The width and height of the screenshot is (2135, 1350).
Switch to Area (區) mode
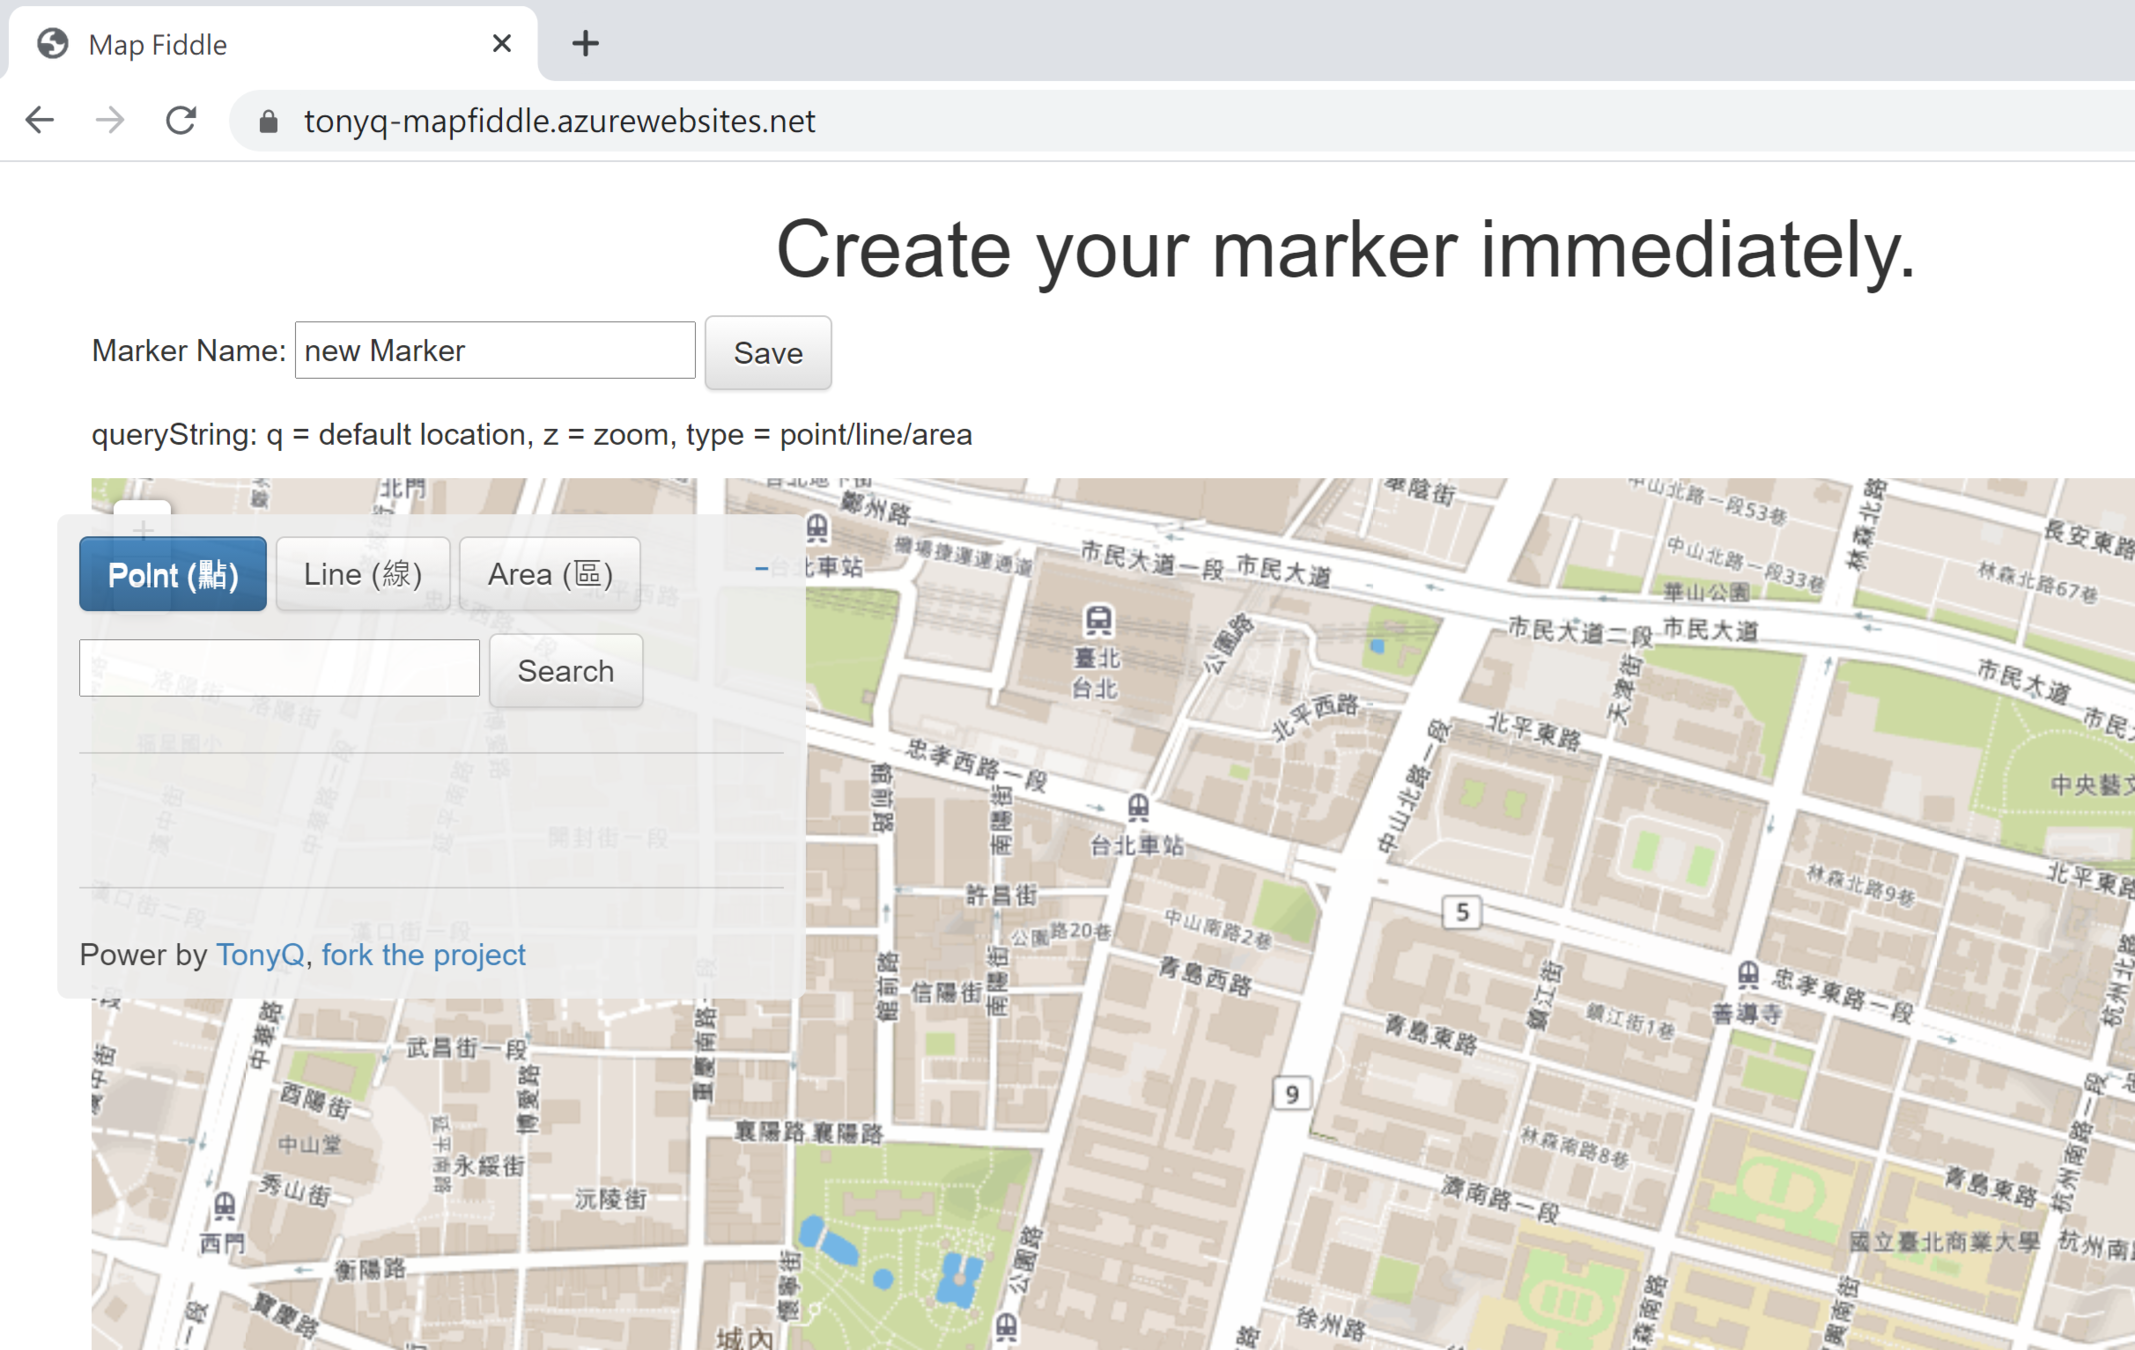(549, 574)
